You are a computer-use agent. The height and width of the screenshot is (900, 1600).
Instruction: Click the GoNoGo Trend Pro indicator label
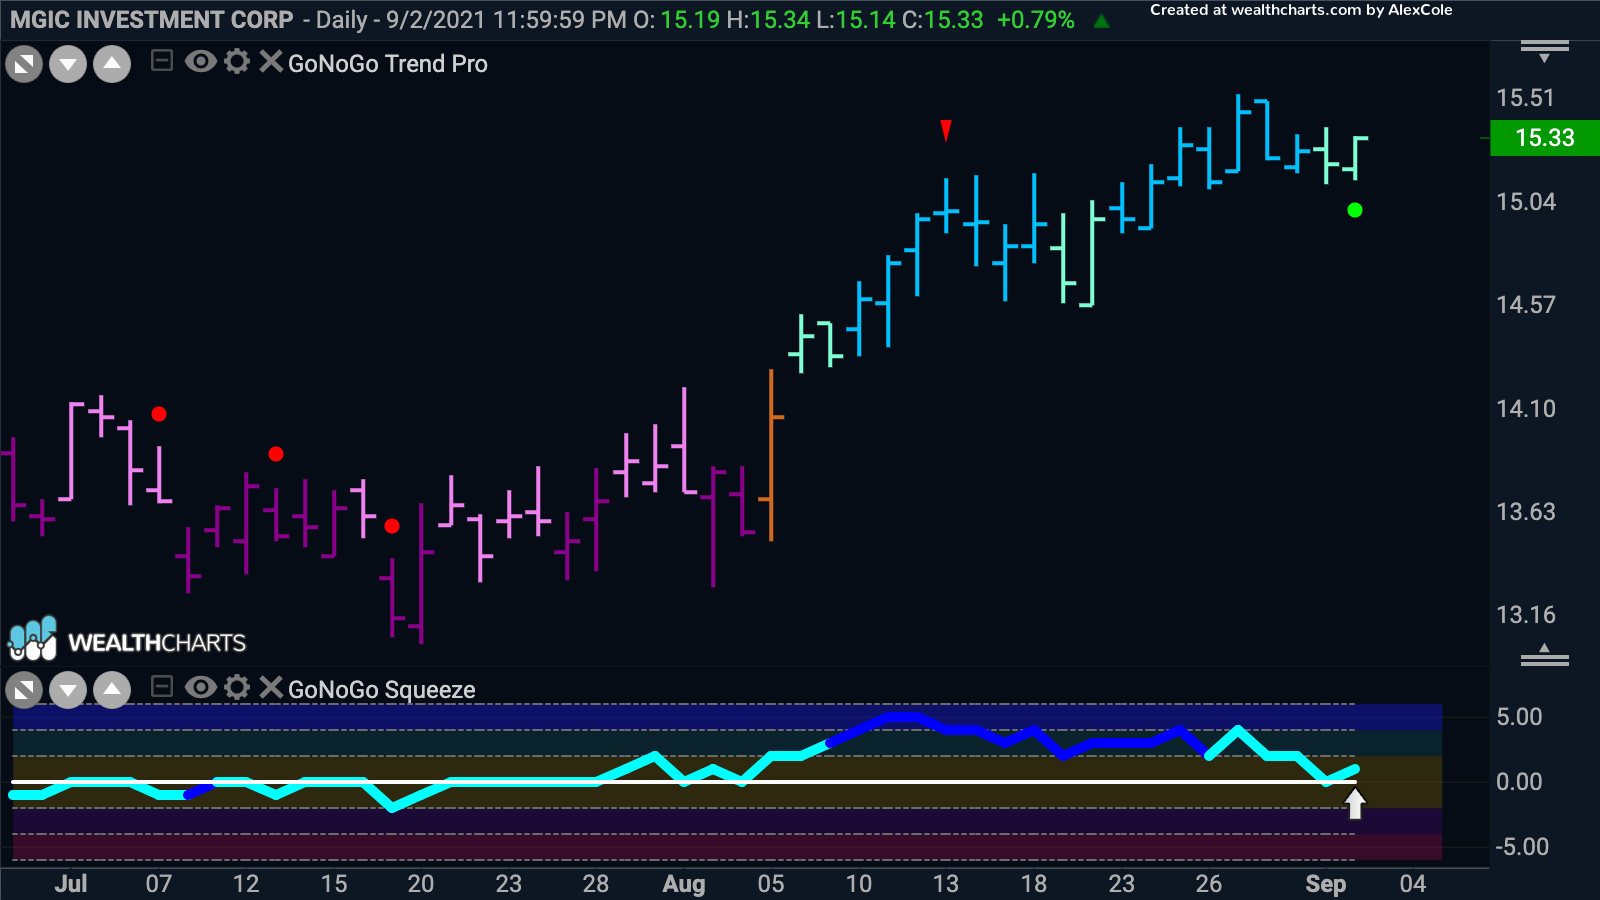click(388, 64)
